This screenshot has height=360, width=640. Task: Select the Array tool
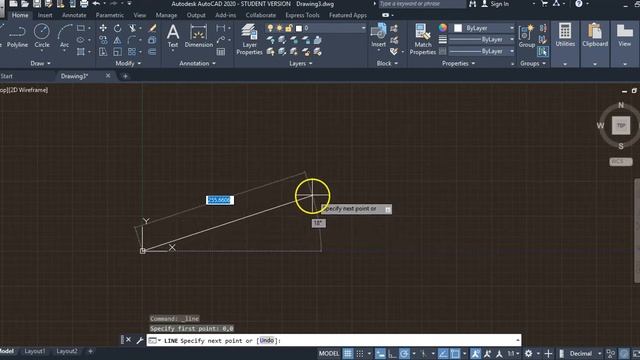pos(131,52)
